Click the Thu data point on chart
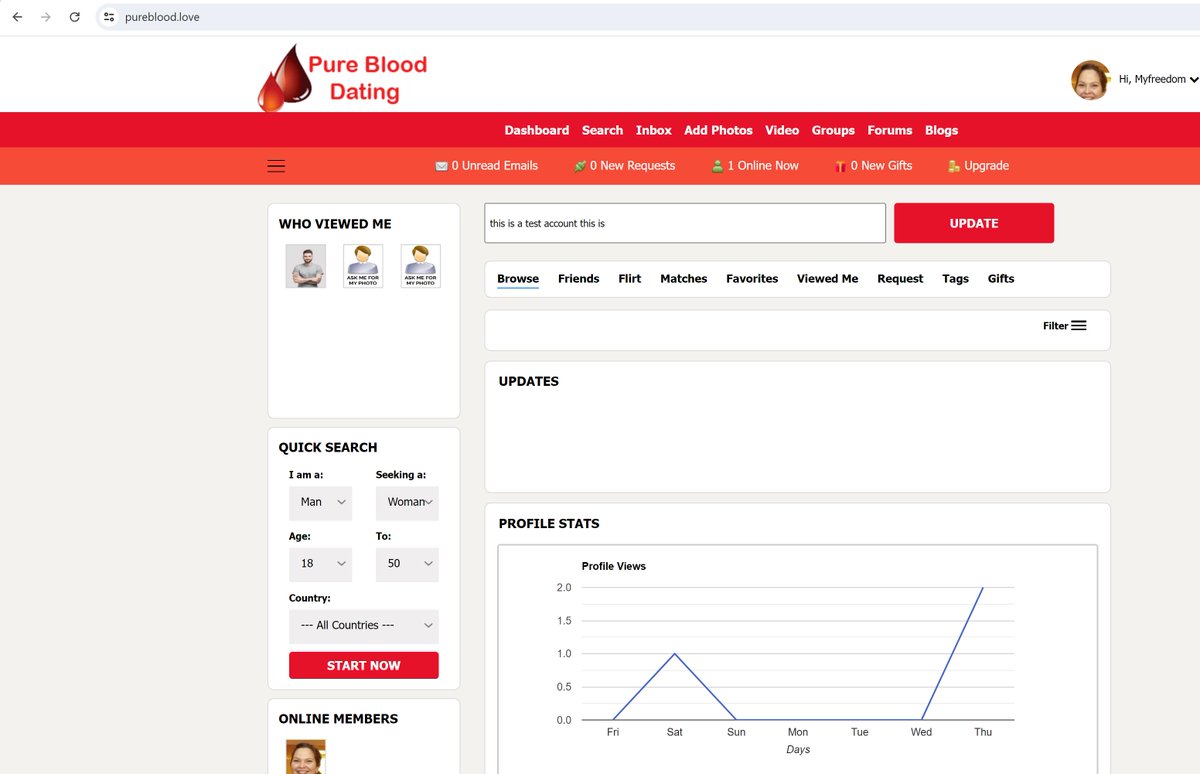The image size is (1200, 774). pos(983,588)
